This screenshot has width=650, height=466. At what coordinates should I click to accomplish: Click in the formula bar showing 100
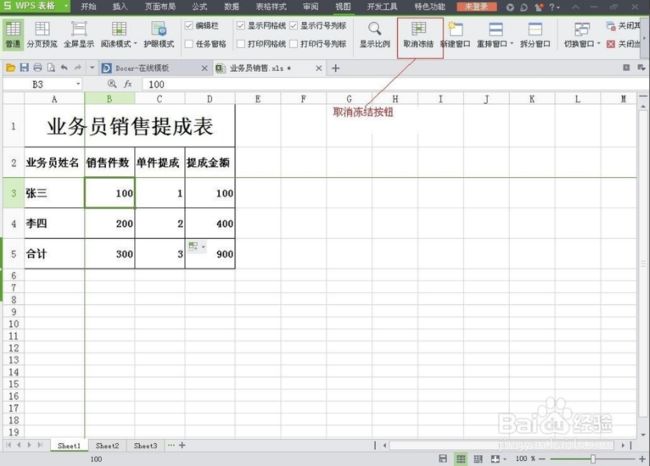tap(394, 84)
